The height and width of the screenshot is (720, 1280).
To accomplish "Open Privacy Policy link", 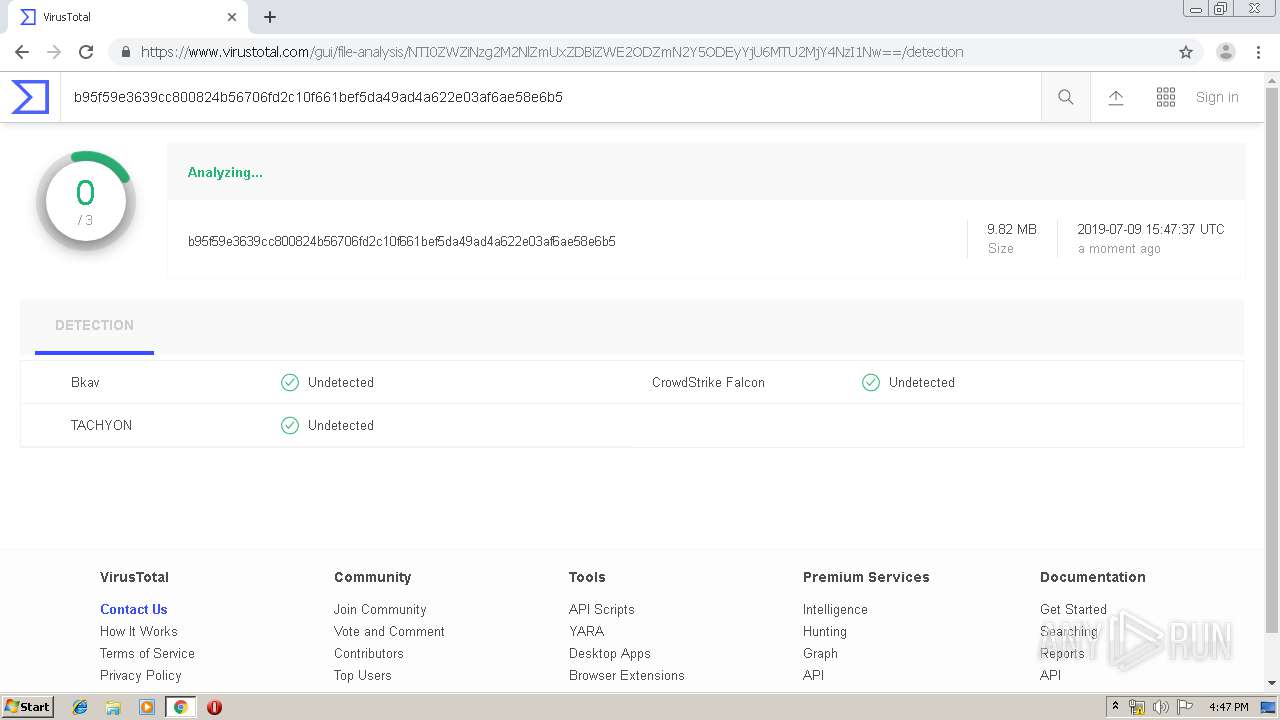I will point(140,675).
